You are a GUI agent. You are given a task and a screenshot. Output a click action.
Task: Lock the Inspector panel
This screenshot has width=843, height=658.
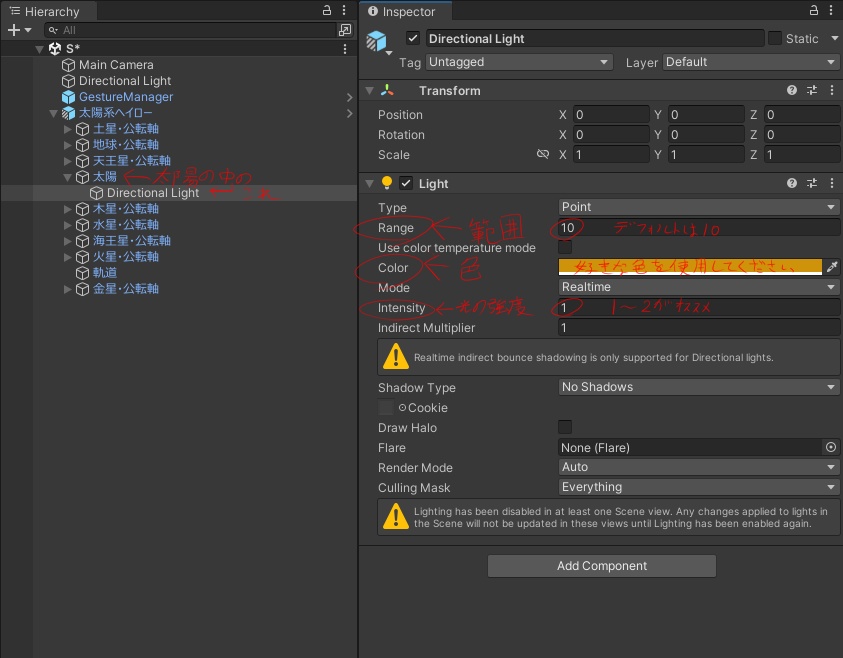[813, 10]
